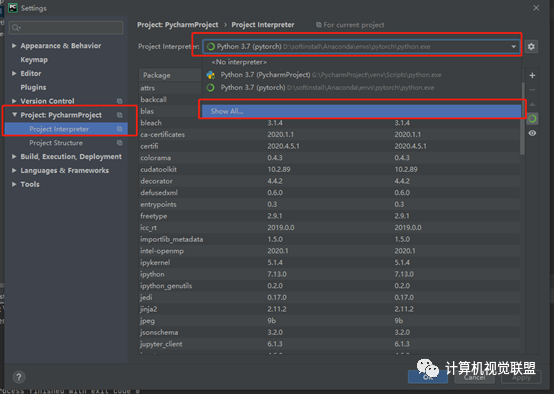
Task: Expand the Version Control section
Action: (14, 101)
